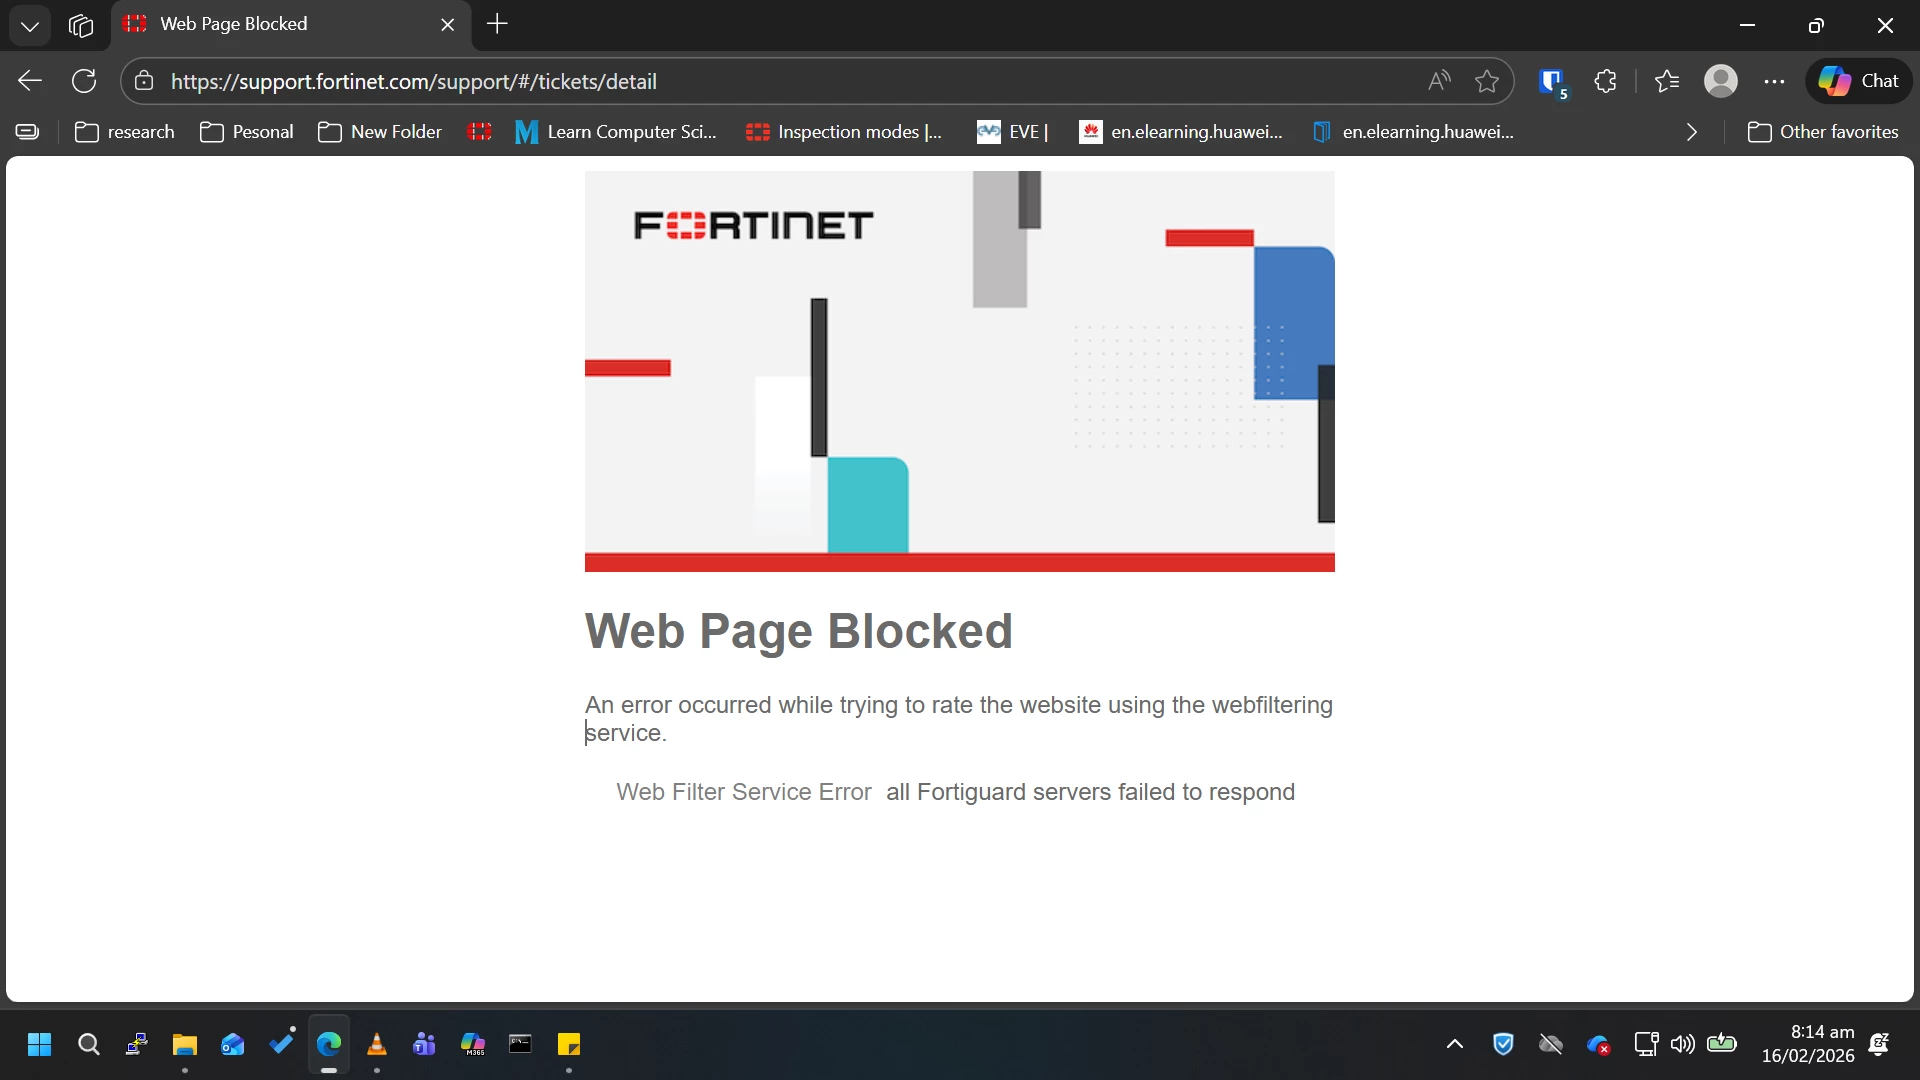Viewport: 1920px width, 1080px height.
Task: Click 'Web Filter Service Error' text
Action: pos(744,792)
